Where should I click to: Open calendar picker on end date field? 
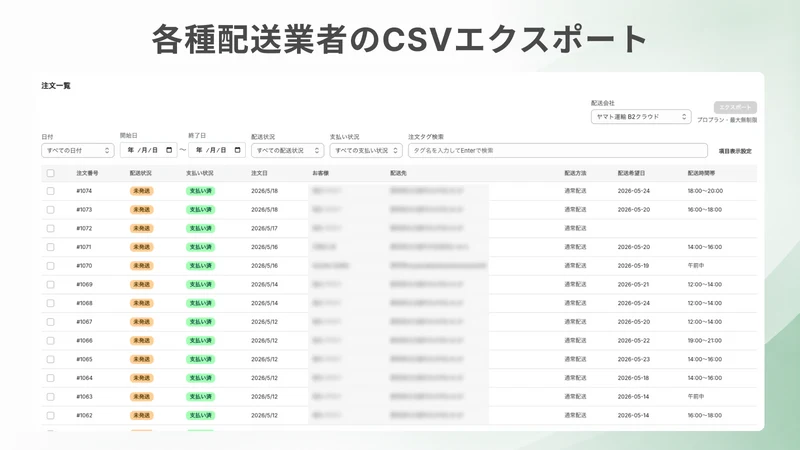point(237,150)
